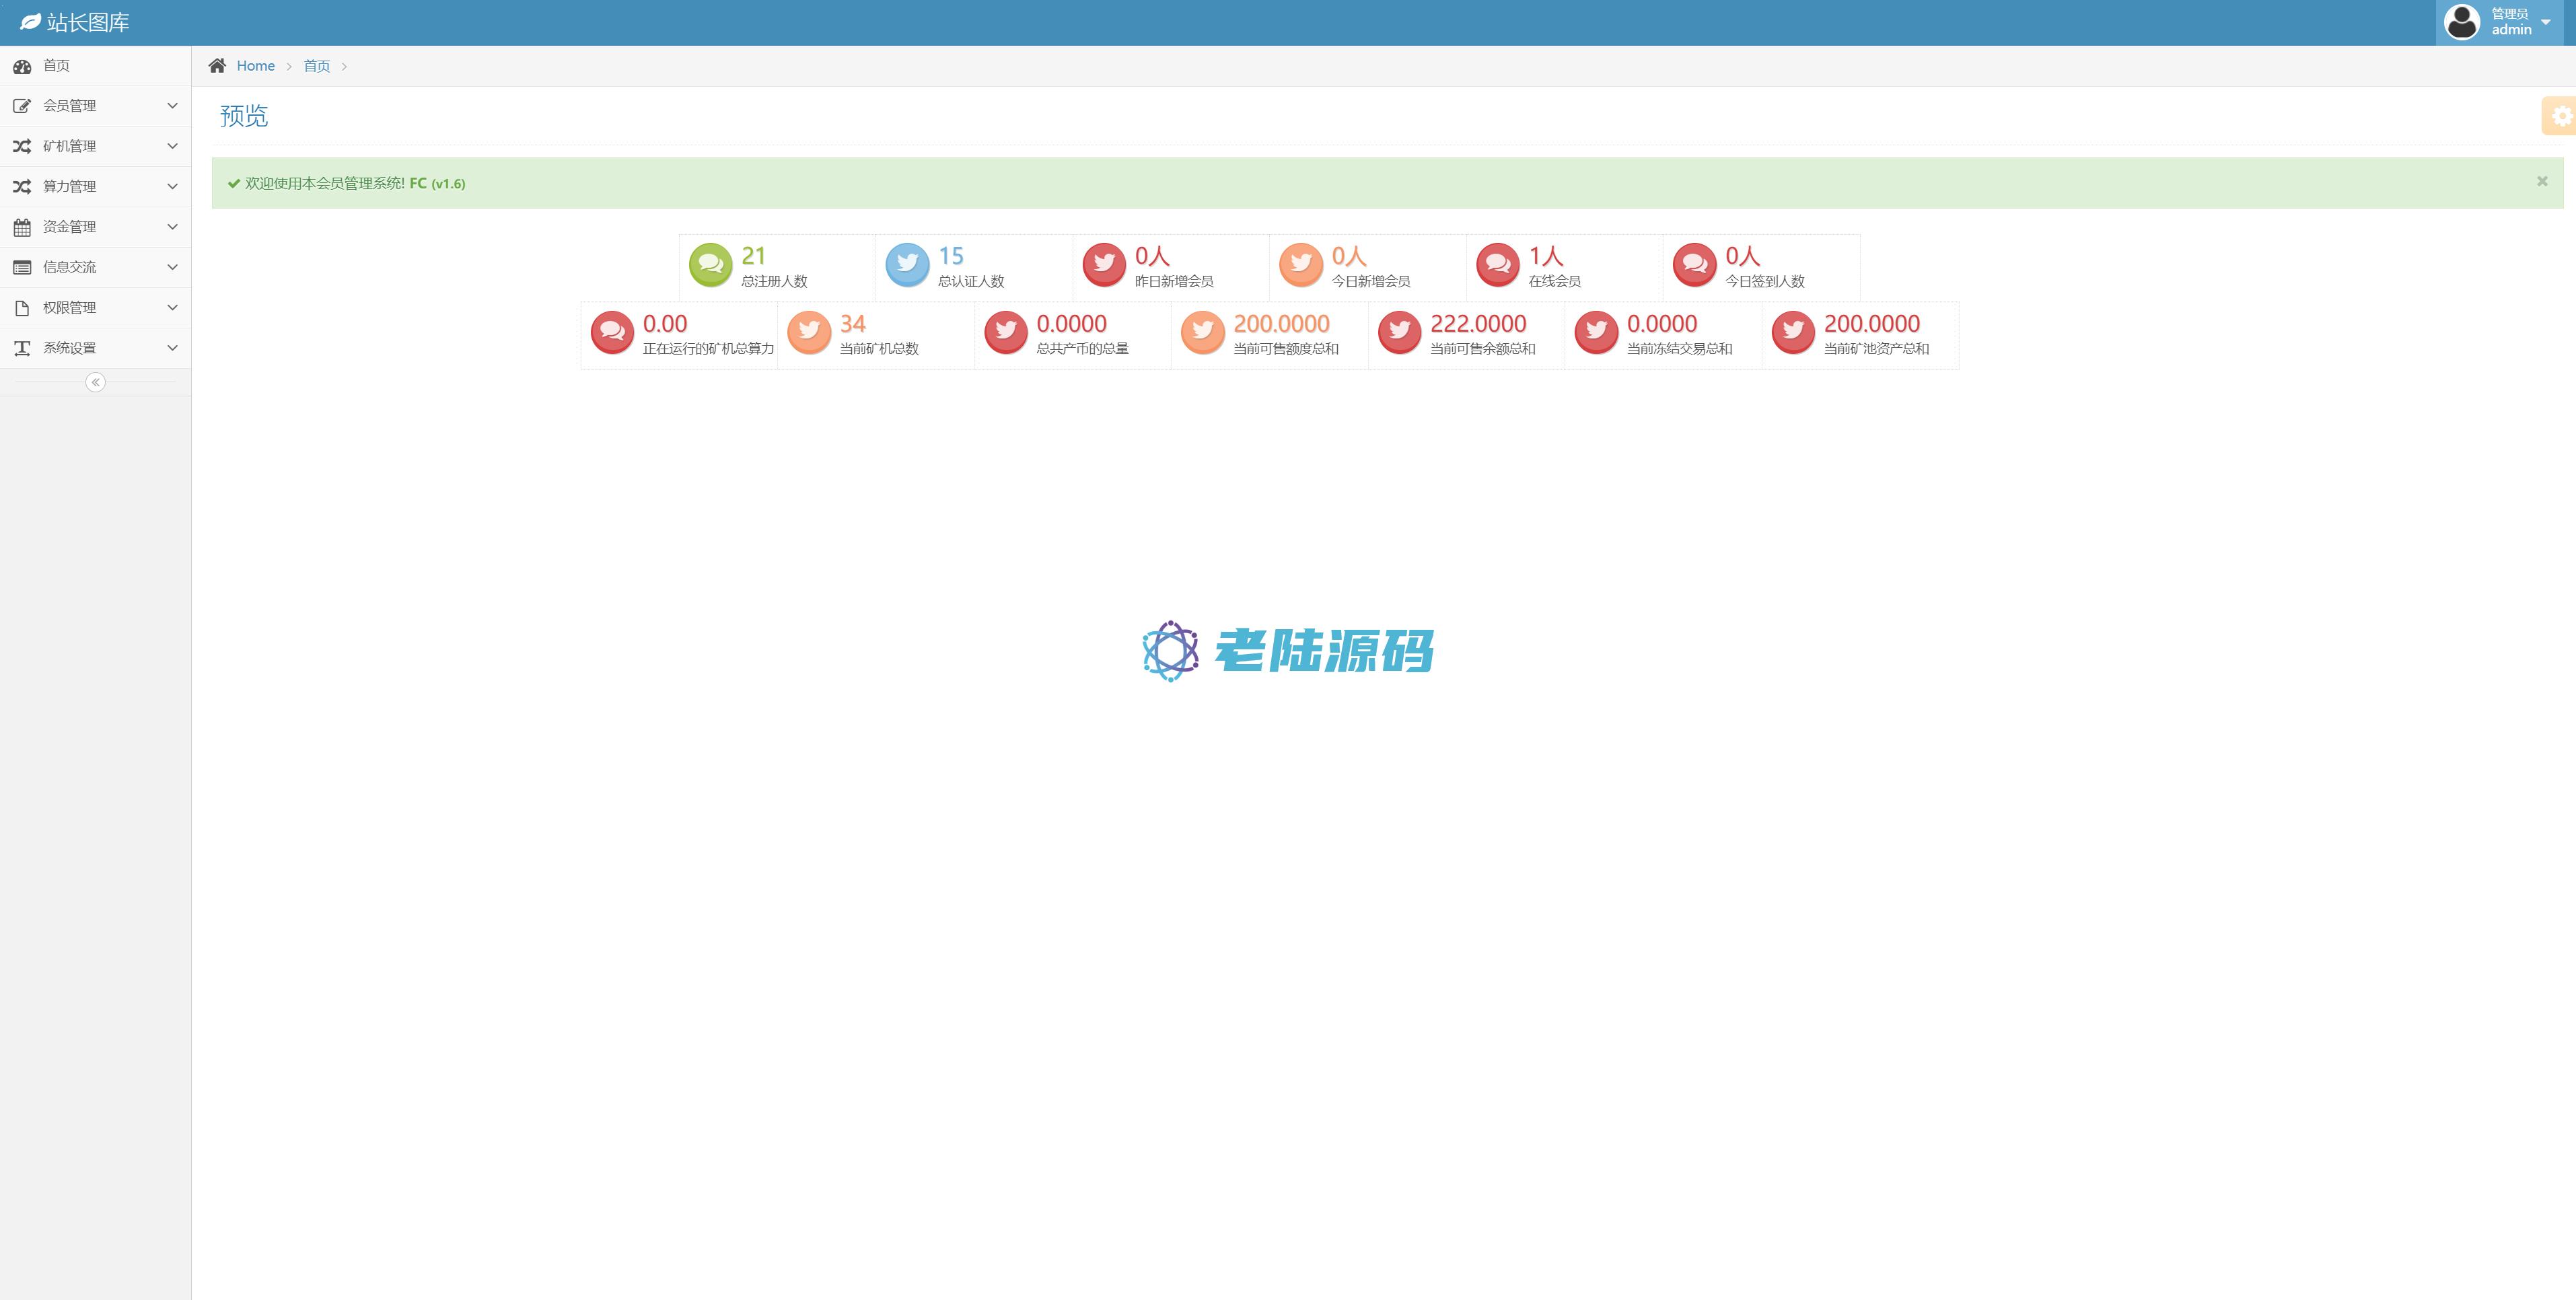
Task: Click the 在线会员 red chat icon
Action: [1497, 265]
